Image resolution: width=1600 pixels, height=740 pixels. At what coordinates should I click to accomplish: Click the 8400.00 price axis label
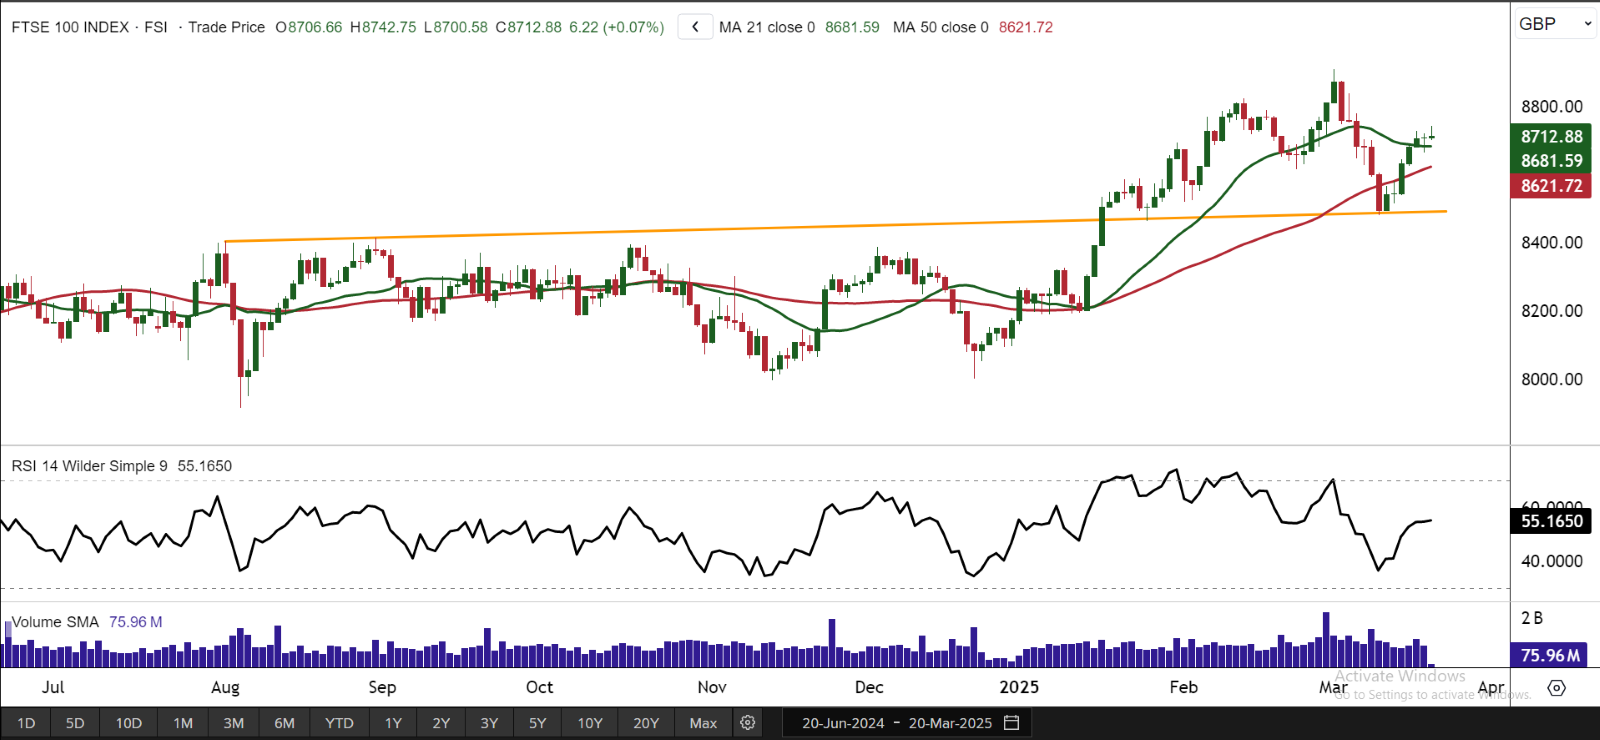[x=1552, y=243]
